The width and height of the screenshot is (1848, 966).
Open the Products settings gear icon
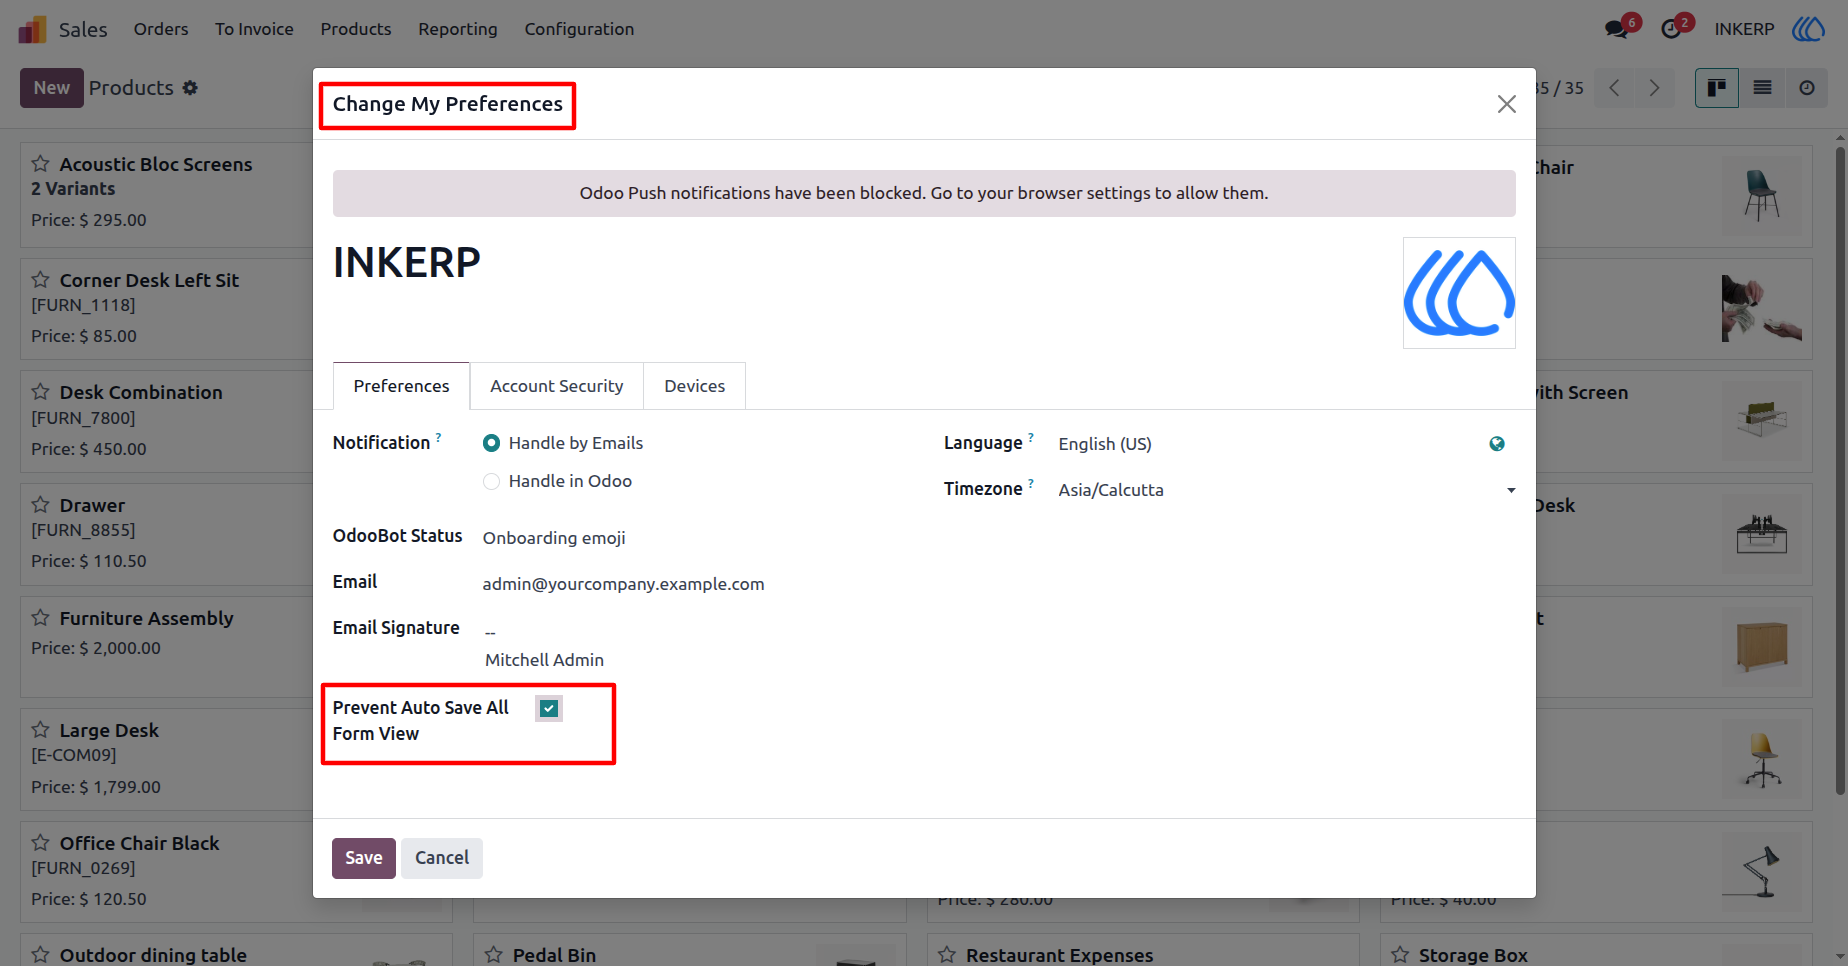point(190,88)
